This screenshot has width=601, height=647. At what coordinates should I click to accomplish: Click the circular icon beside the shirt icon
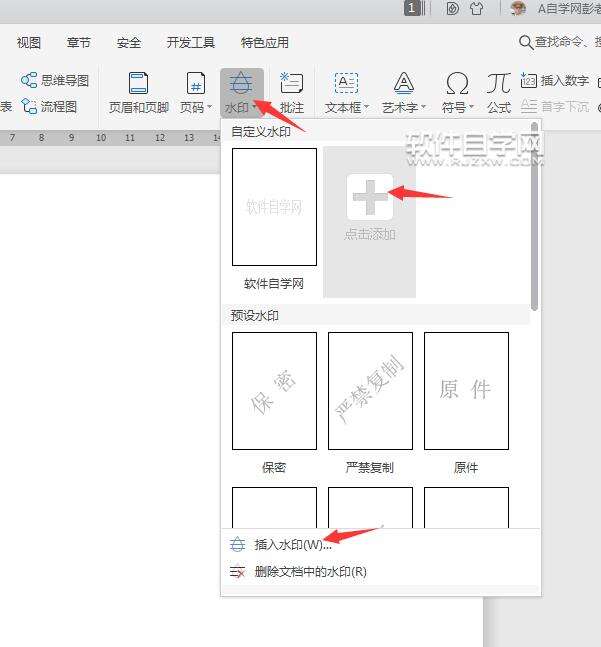pos(453,9)
